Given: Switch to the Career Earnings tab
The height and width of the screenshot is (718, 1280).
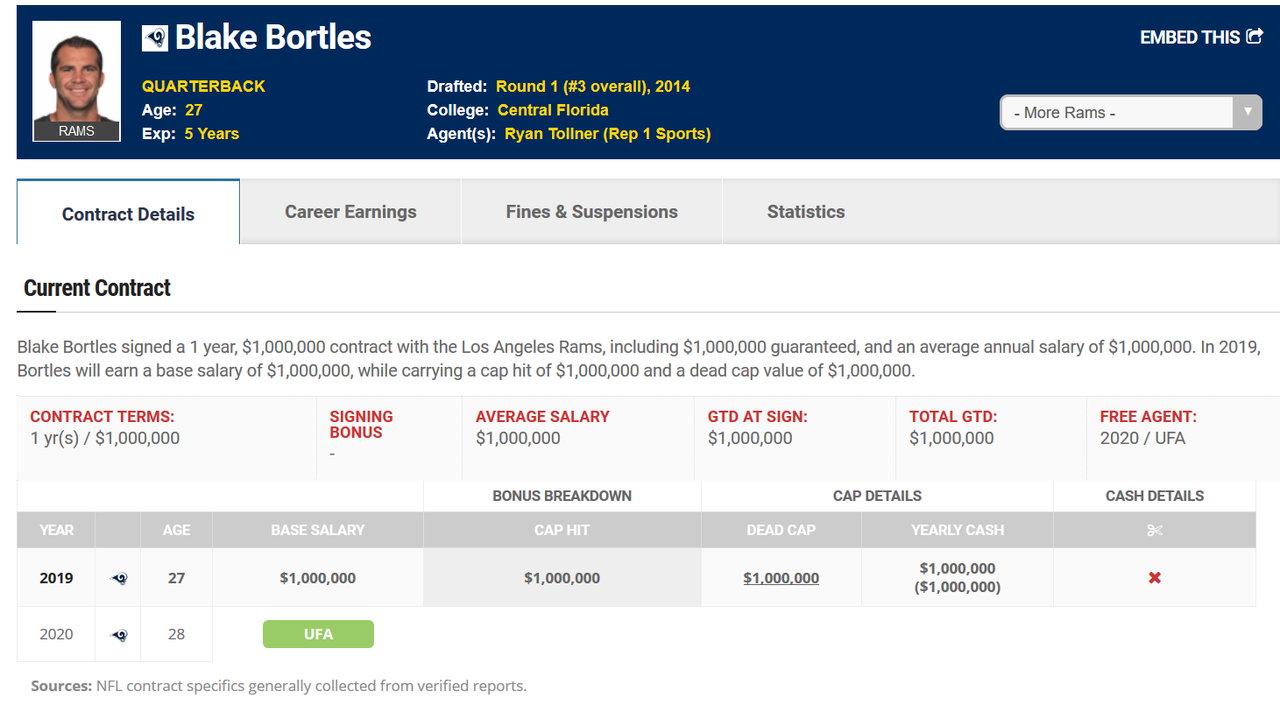Looking at the screenshot, I should [x=350, y=212].
